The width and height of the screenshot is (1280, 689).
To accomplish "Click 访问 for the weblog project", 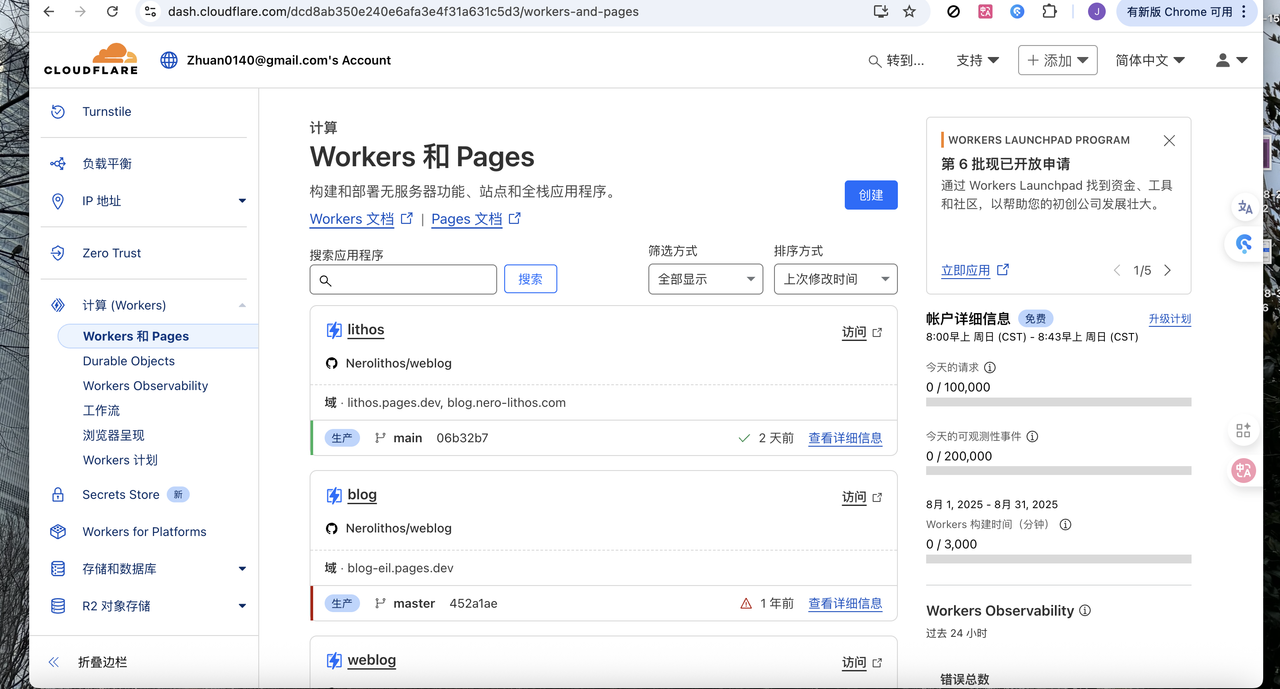I will [862, 662].
